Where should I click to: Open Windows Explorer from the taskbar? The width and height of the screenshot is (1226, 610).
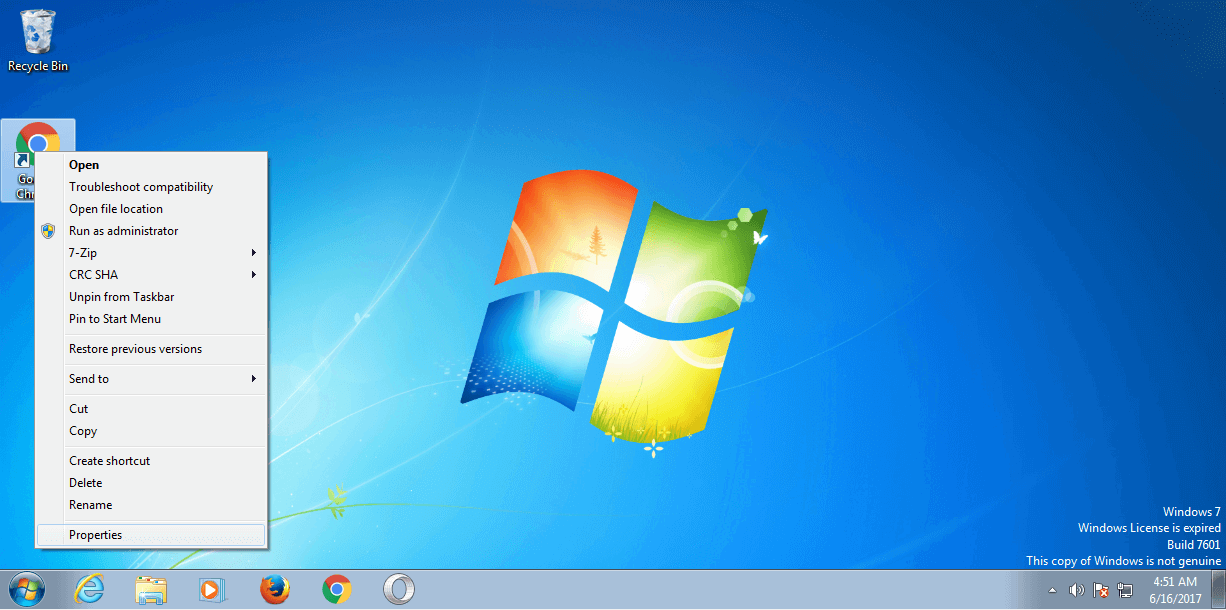(151, 590)
